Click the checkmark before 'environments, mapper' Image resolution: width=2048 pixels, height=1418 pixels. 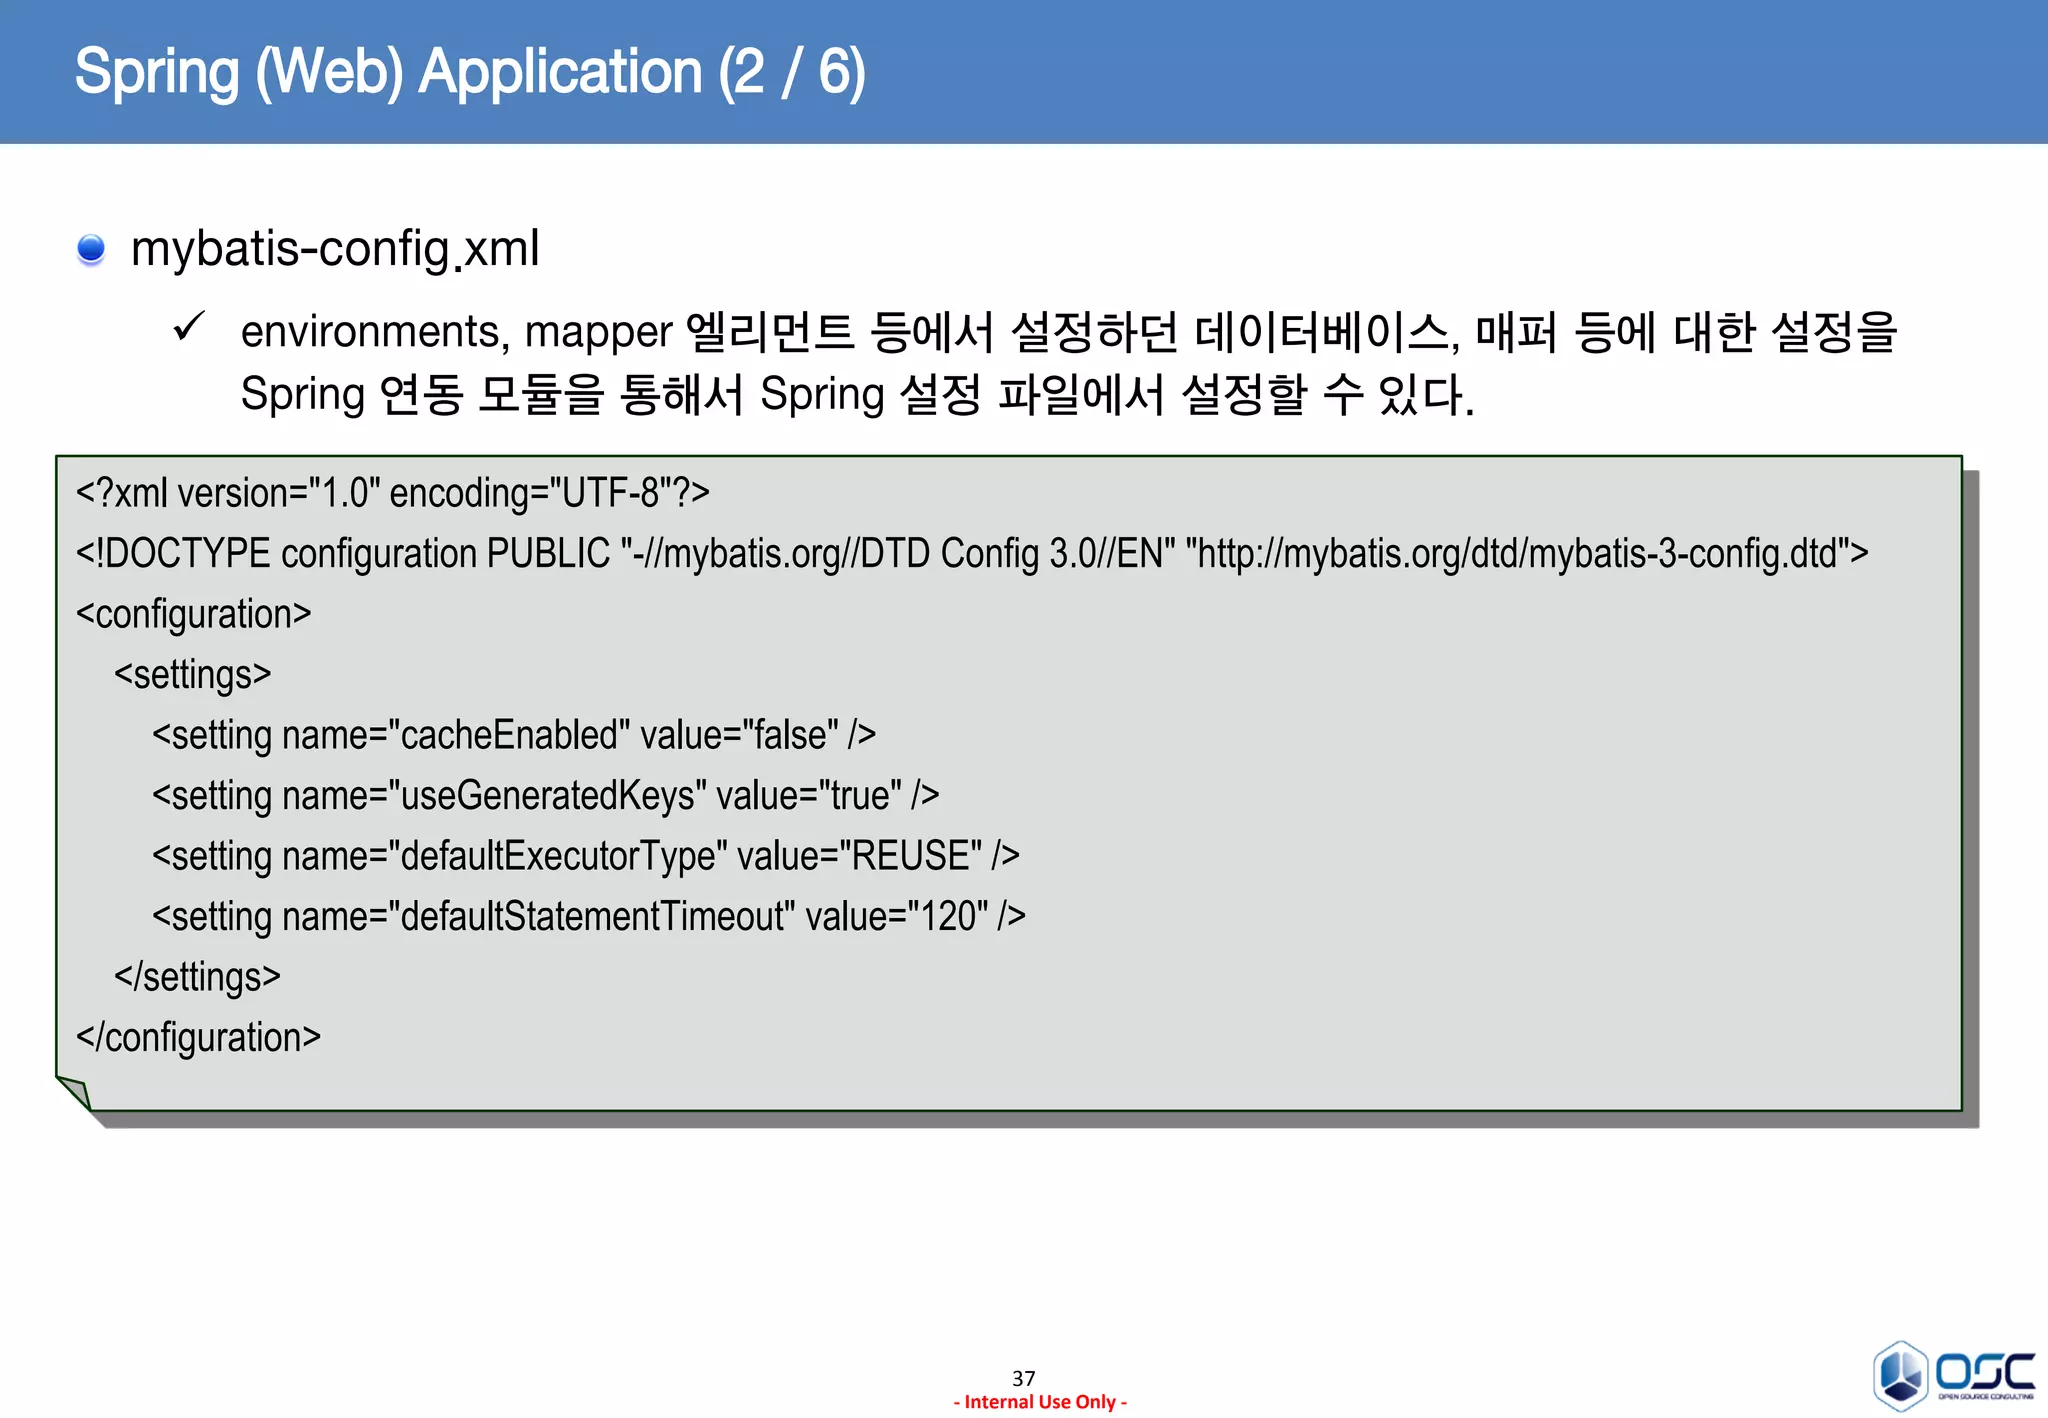189,327
